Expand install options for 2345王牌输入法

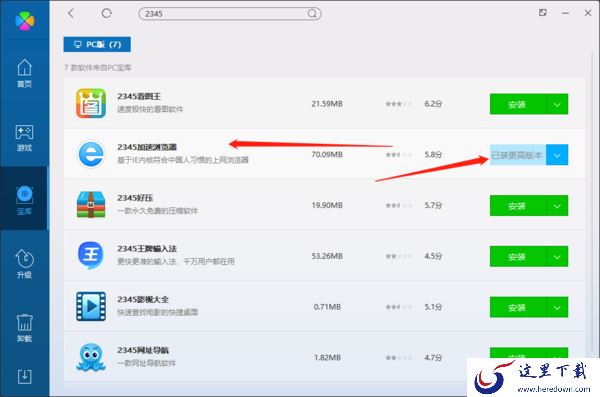(x=557, y=256)
